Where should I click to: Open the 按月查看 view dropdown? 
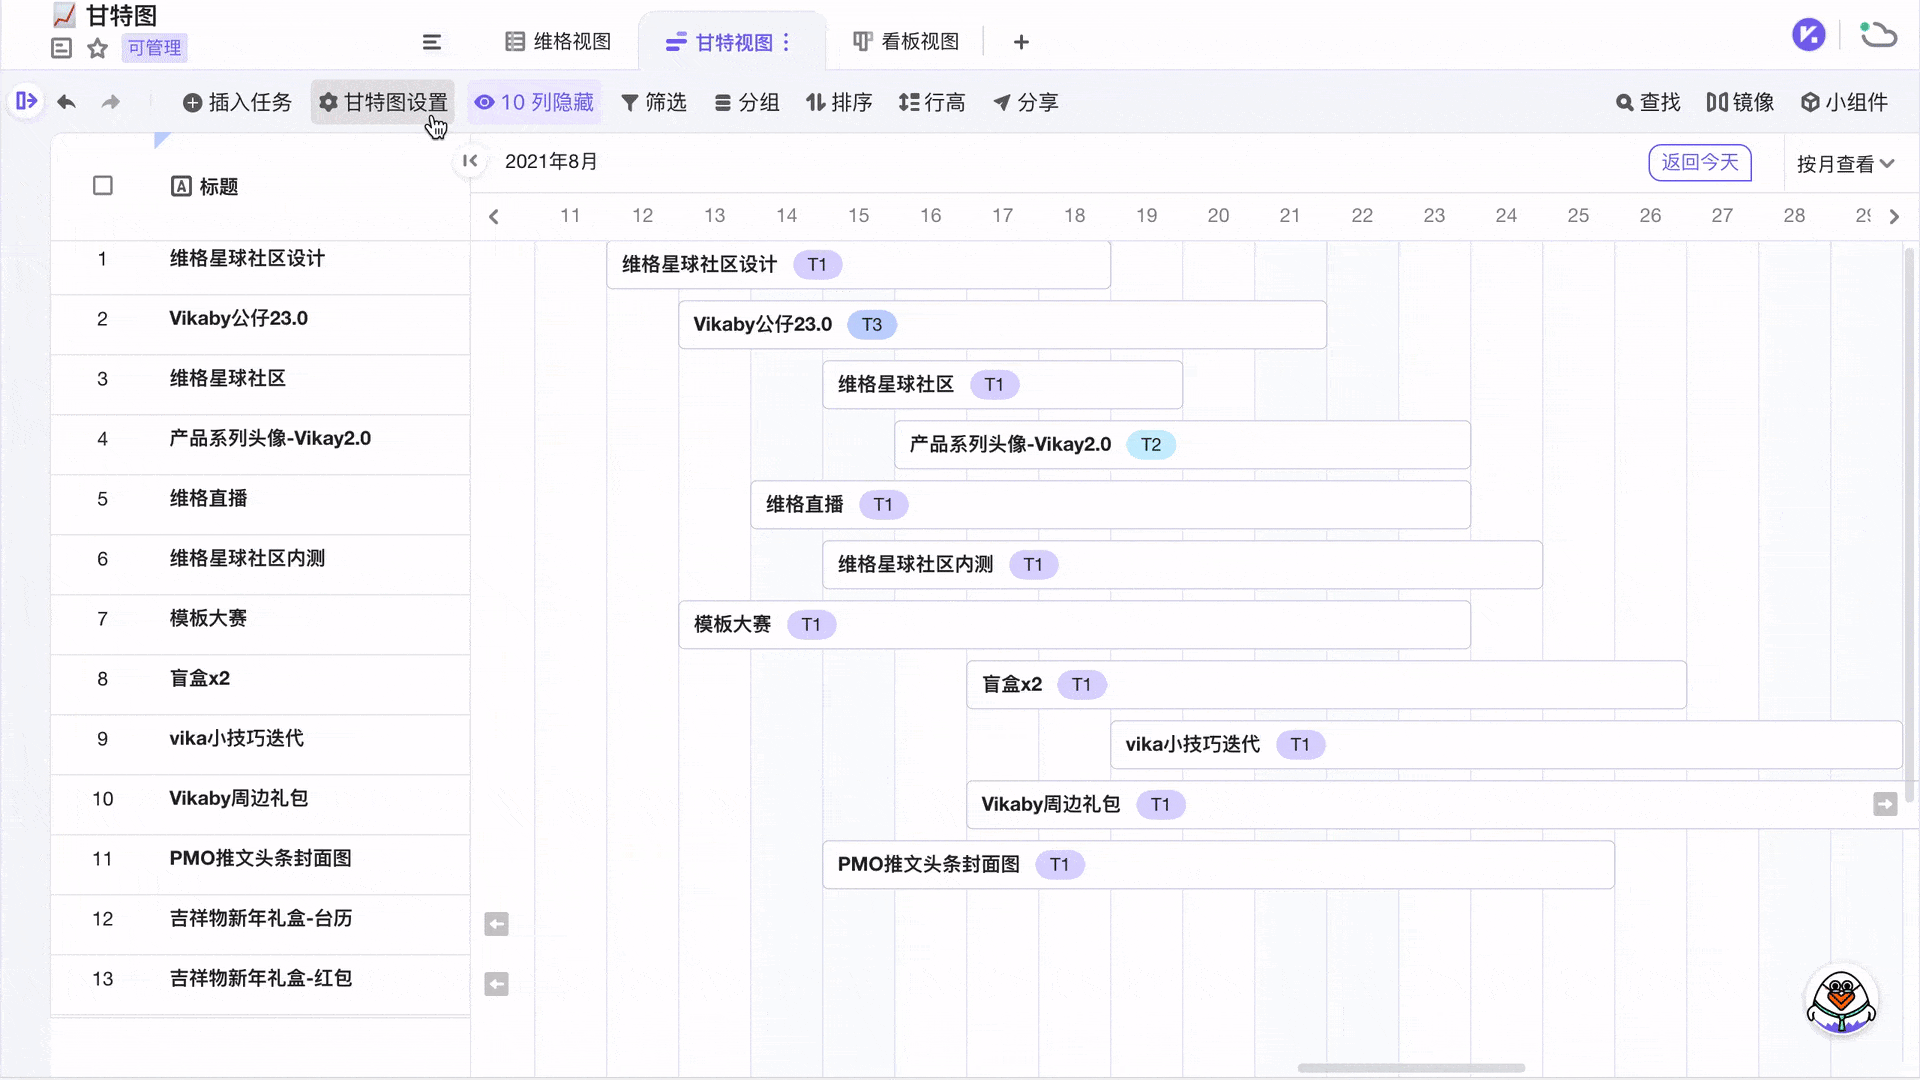click(x=1845, y=163)
